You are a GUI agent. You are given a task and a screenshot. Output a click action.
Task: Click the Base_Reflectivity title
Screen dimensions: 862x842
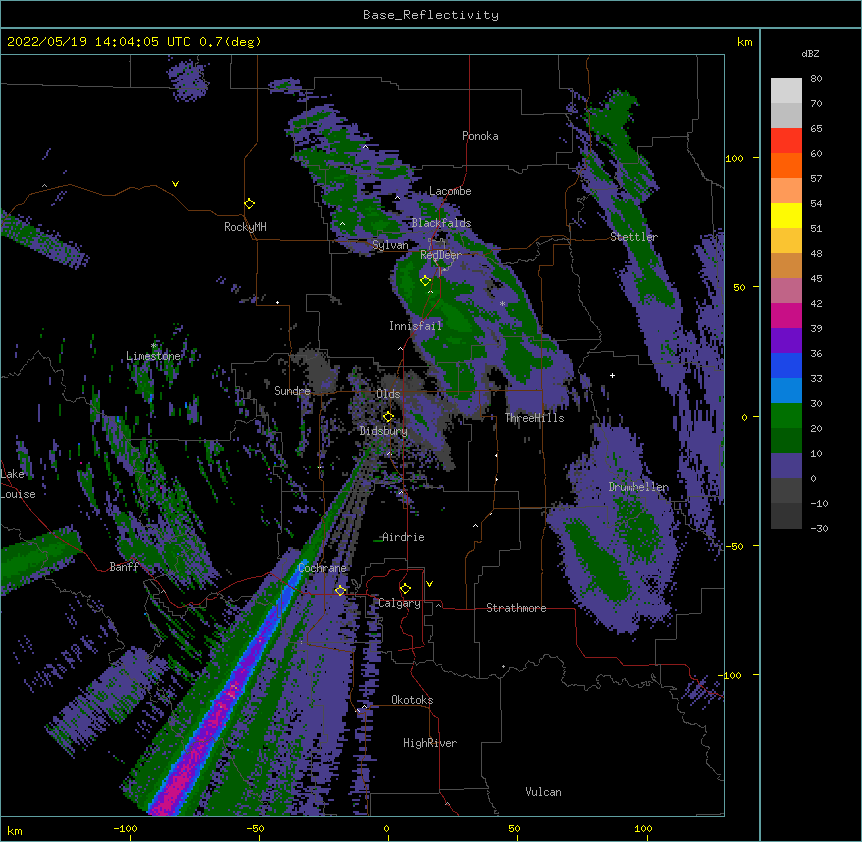pos(431,15)
